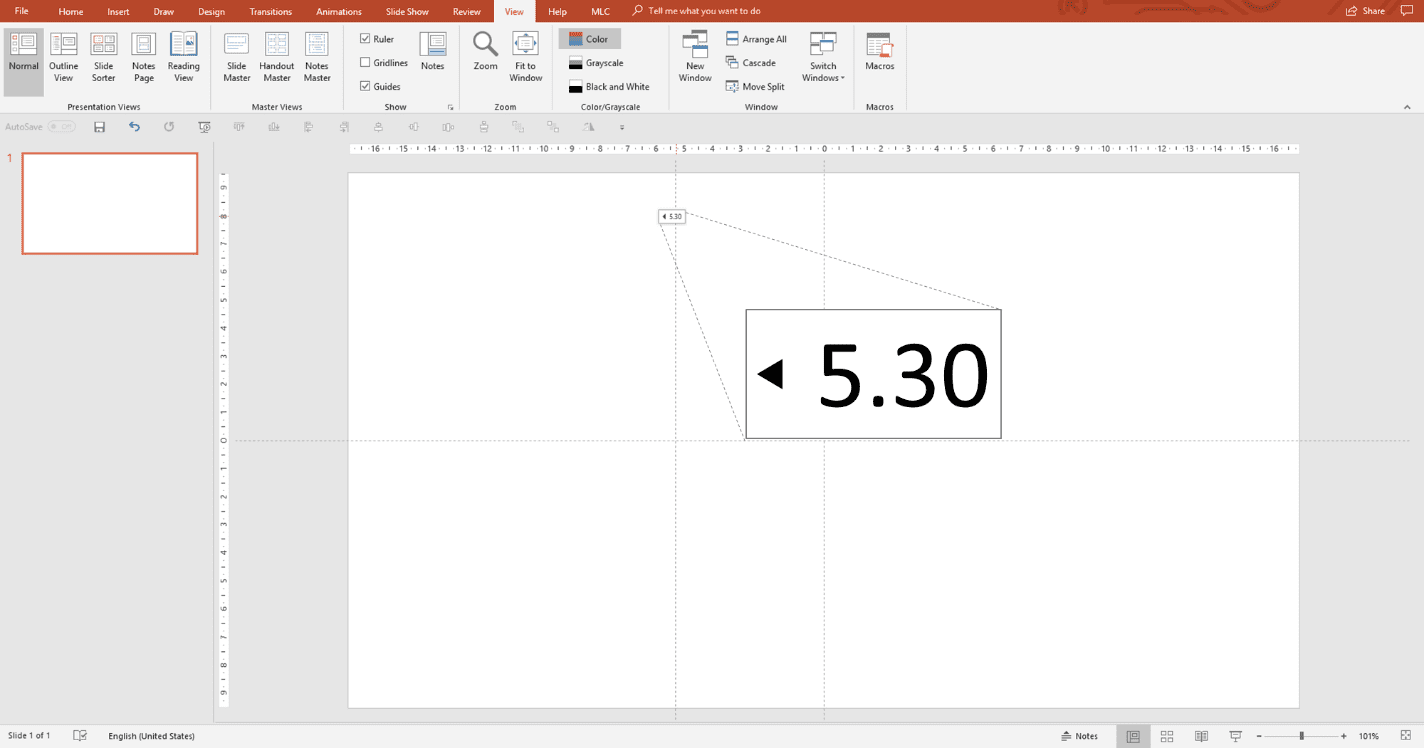Open the Slide Master view

click(236, 57)
